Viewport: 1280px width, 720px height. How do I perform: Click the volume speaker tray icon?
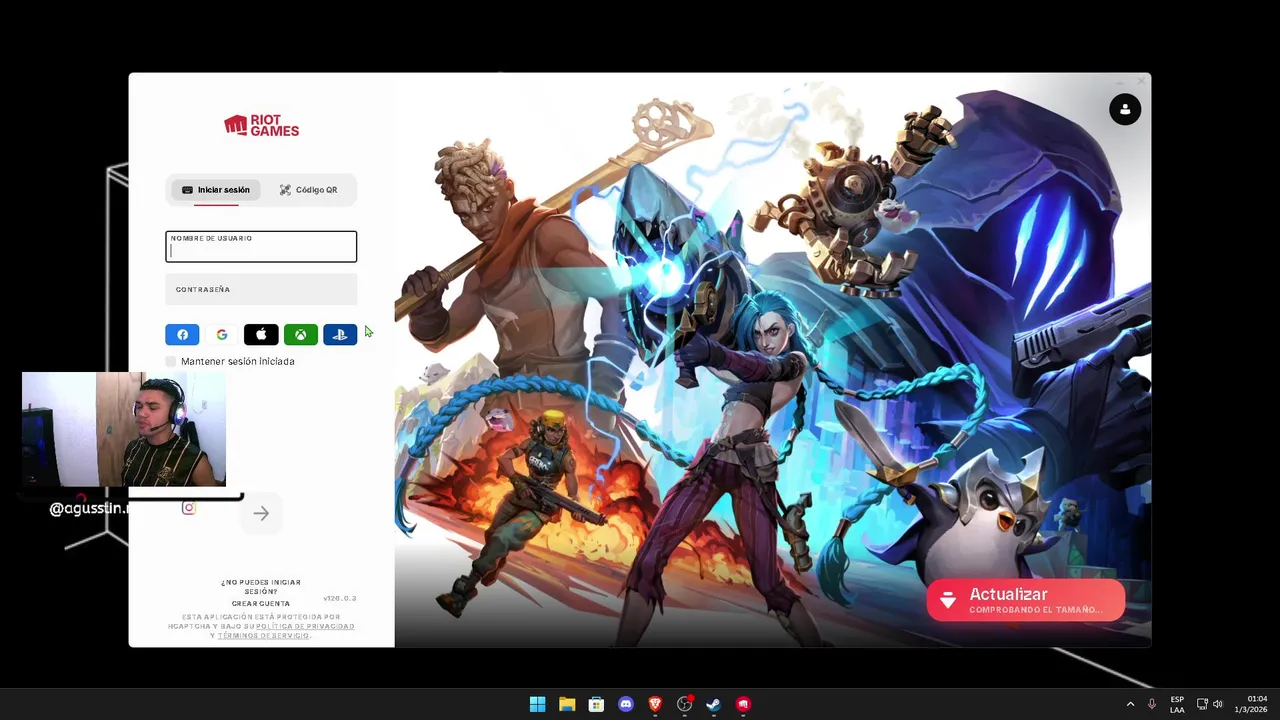point(1218,704)
